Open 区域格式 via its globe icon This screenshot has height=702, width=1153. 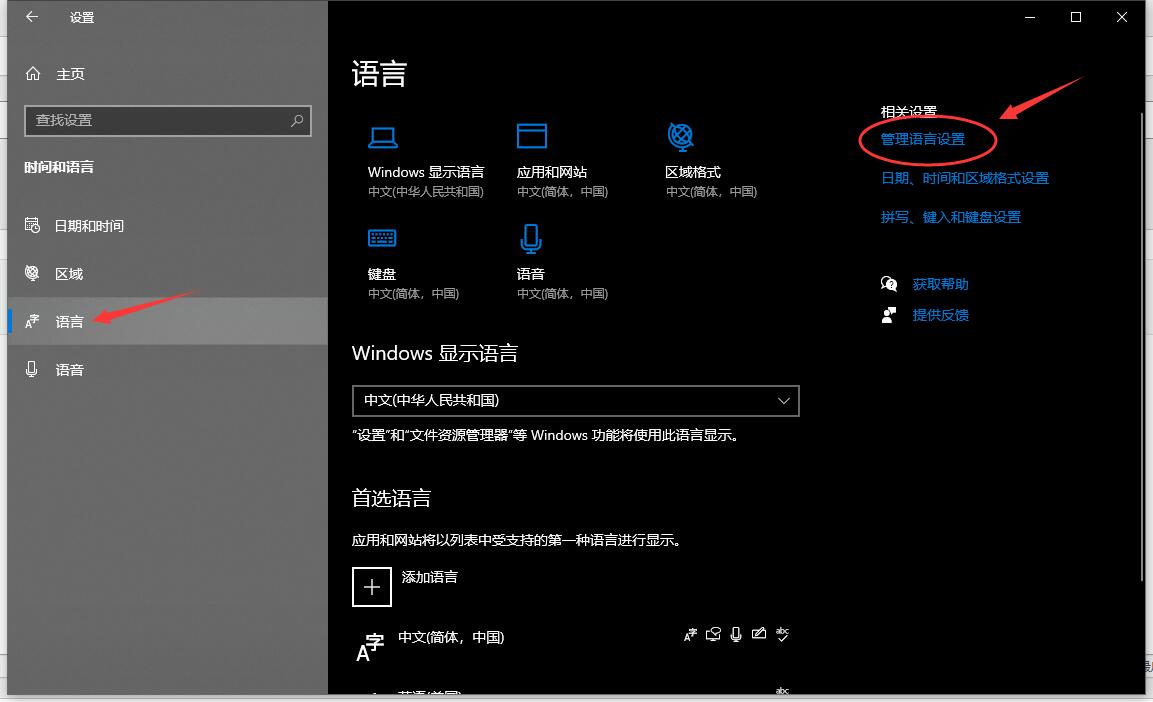point(681,138)
